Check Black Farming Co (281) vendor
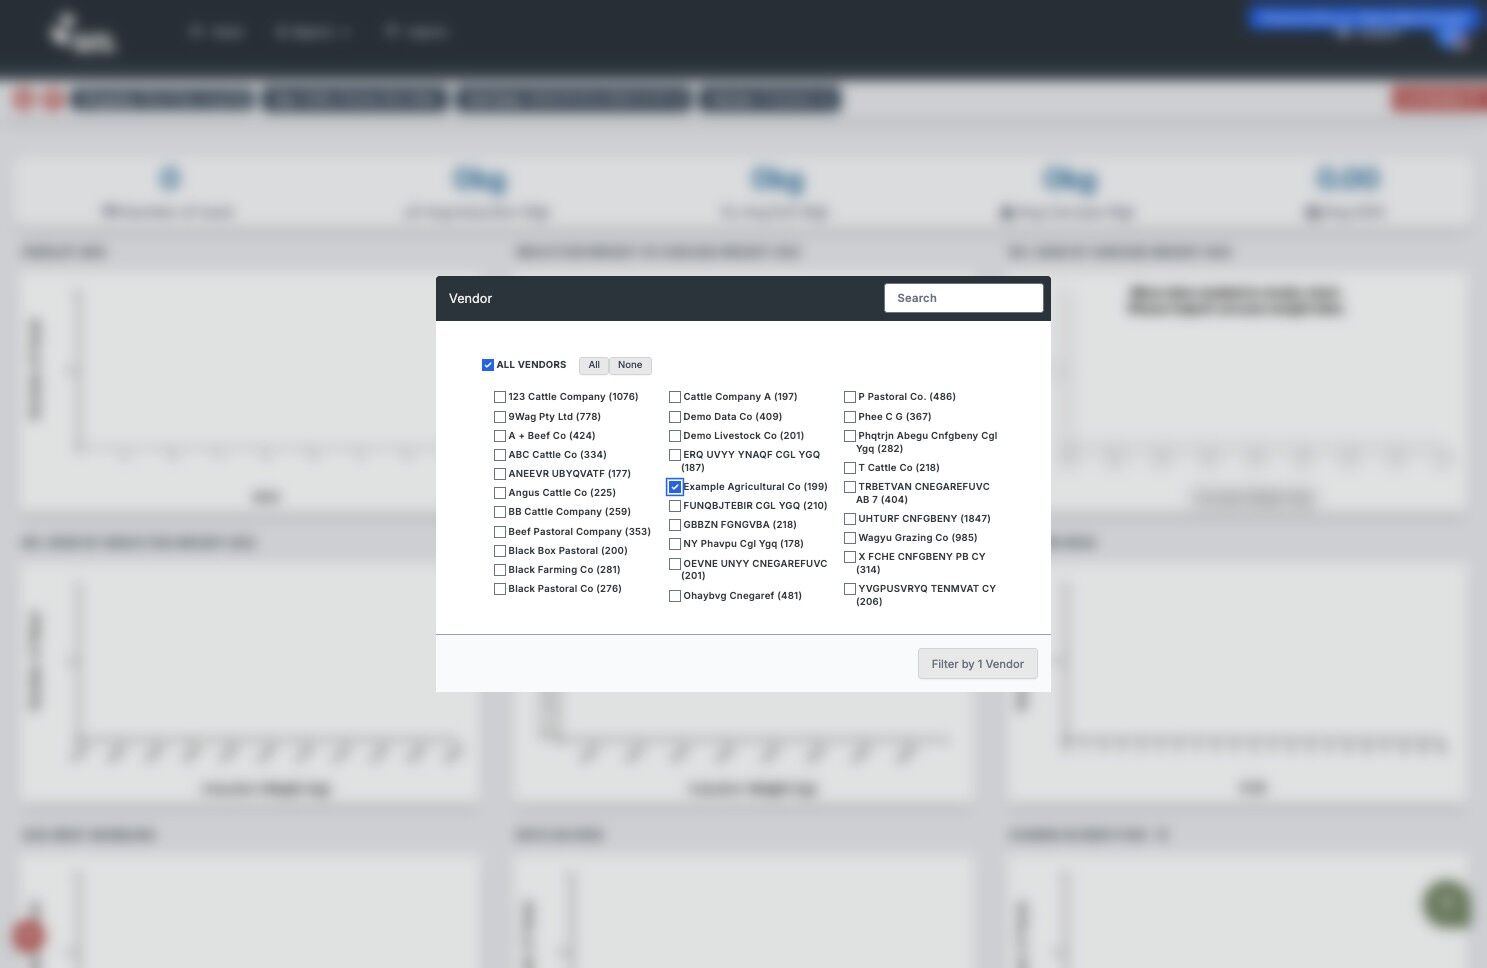The width and height of the screenshot is (1487, 968). (x=500, y=570)
